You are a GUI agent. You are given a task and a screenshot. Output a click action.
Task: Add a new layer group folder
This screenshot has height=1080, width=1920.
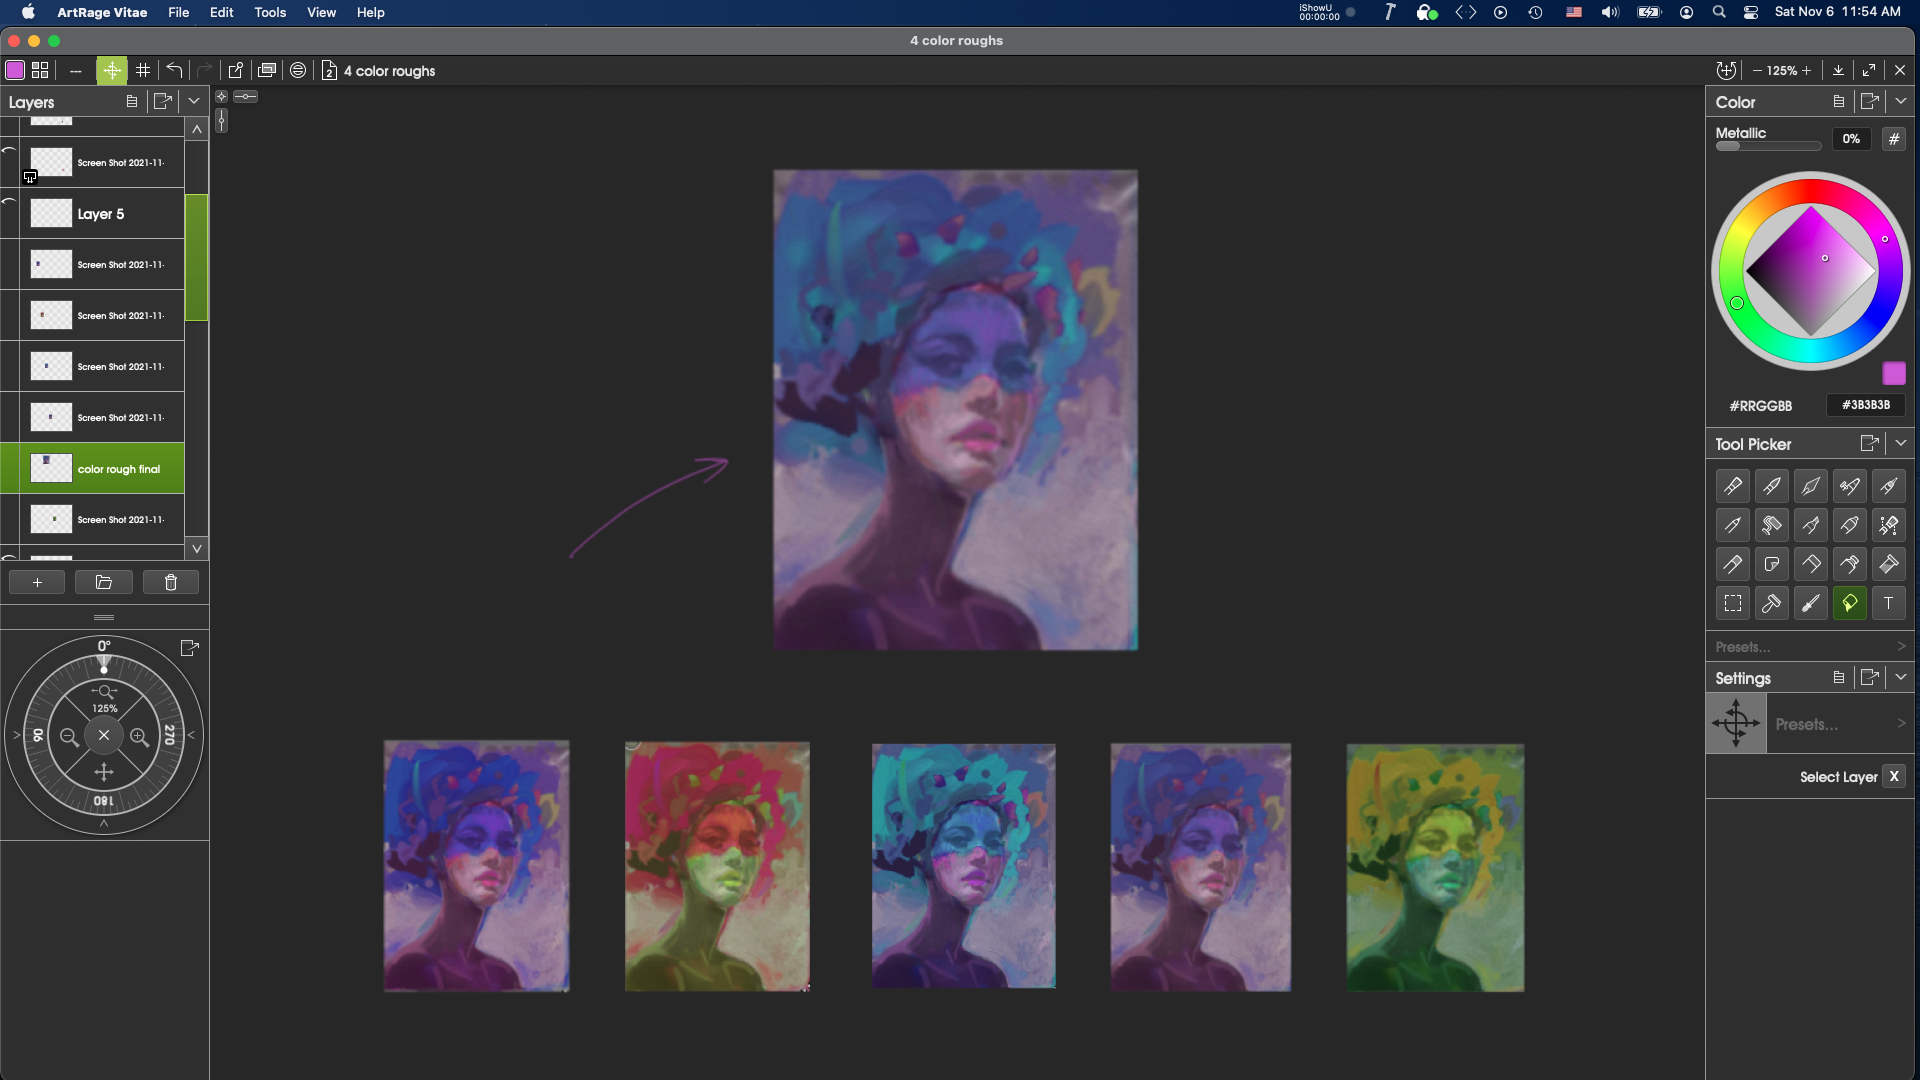click(104, 583)
